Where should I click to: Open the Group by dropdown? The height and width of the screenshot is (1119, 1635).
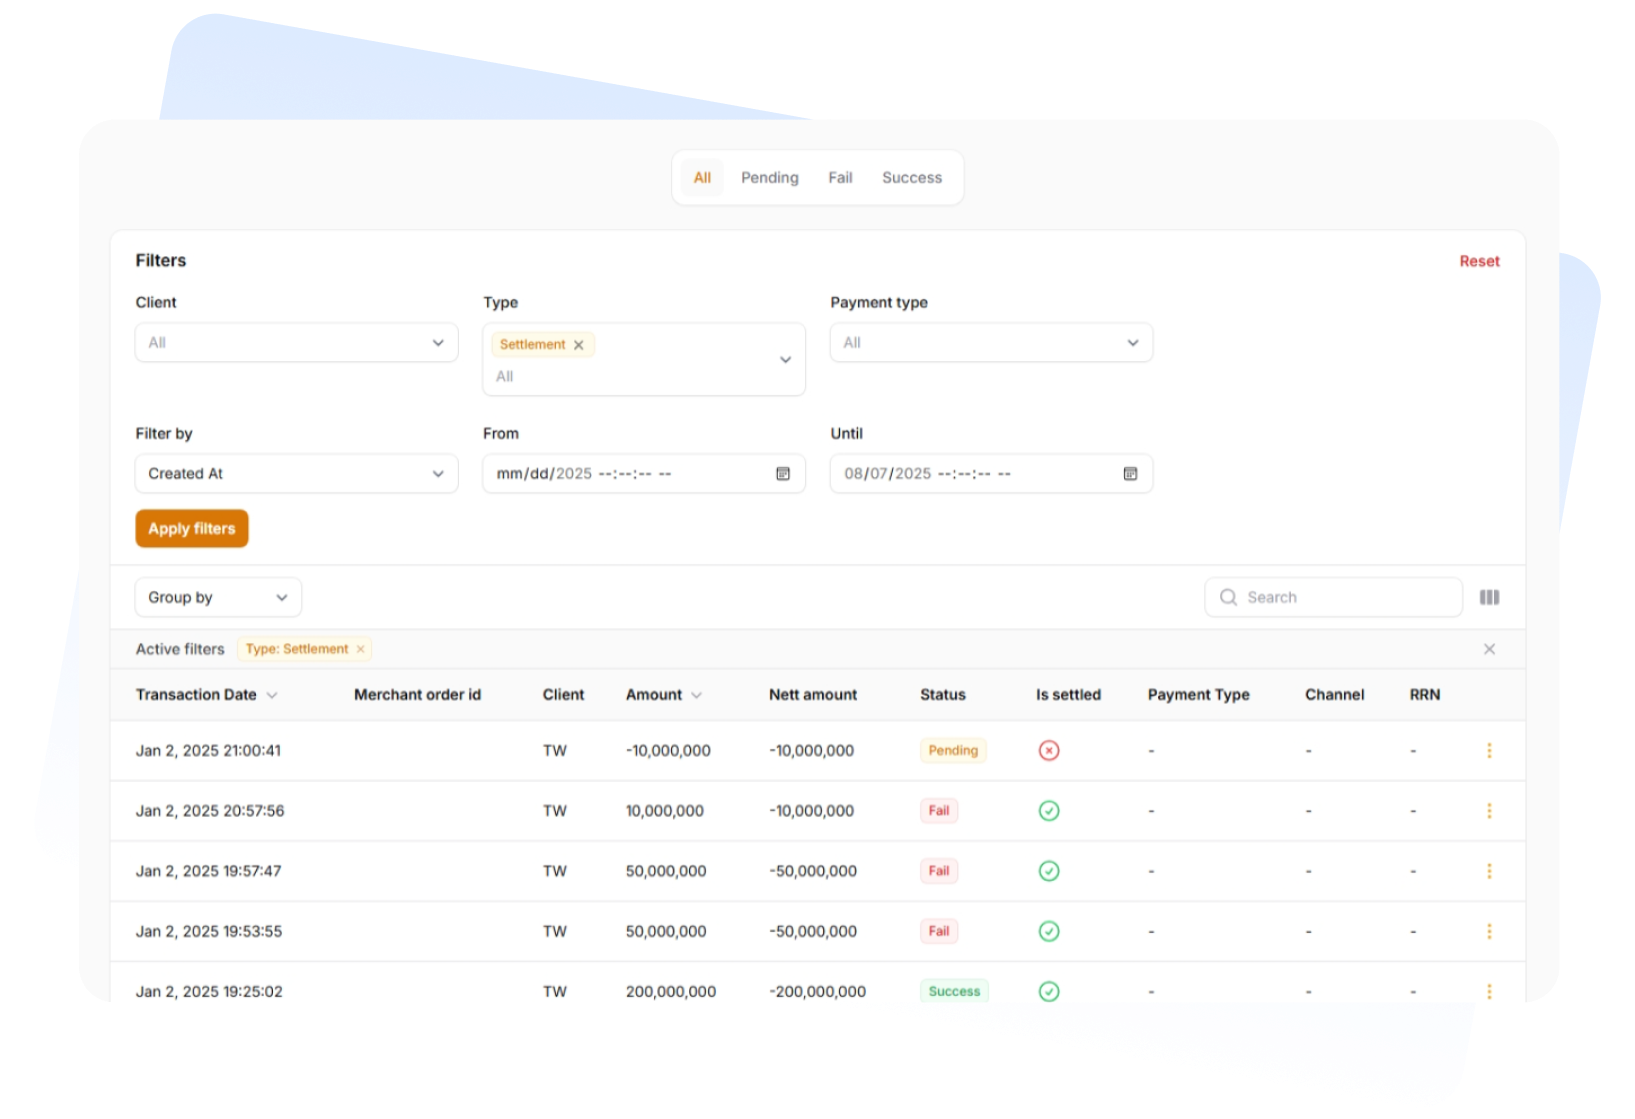click(x=218, y=597)
